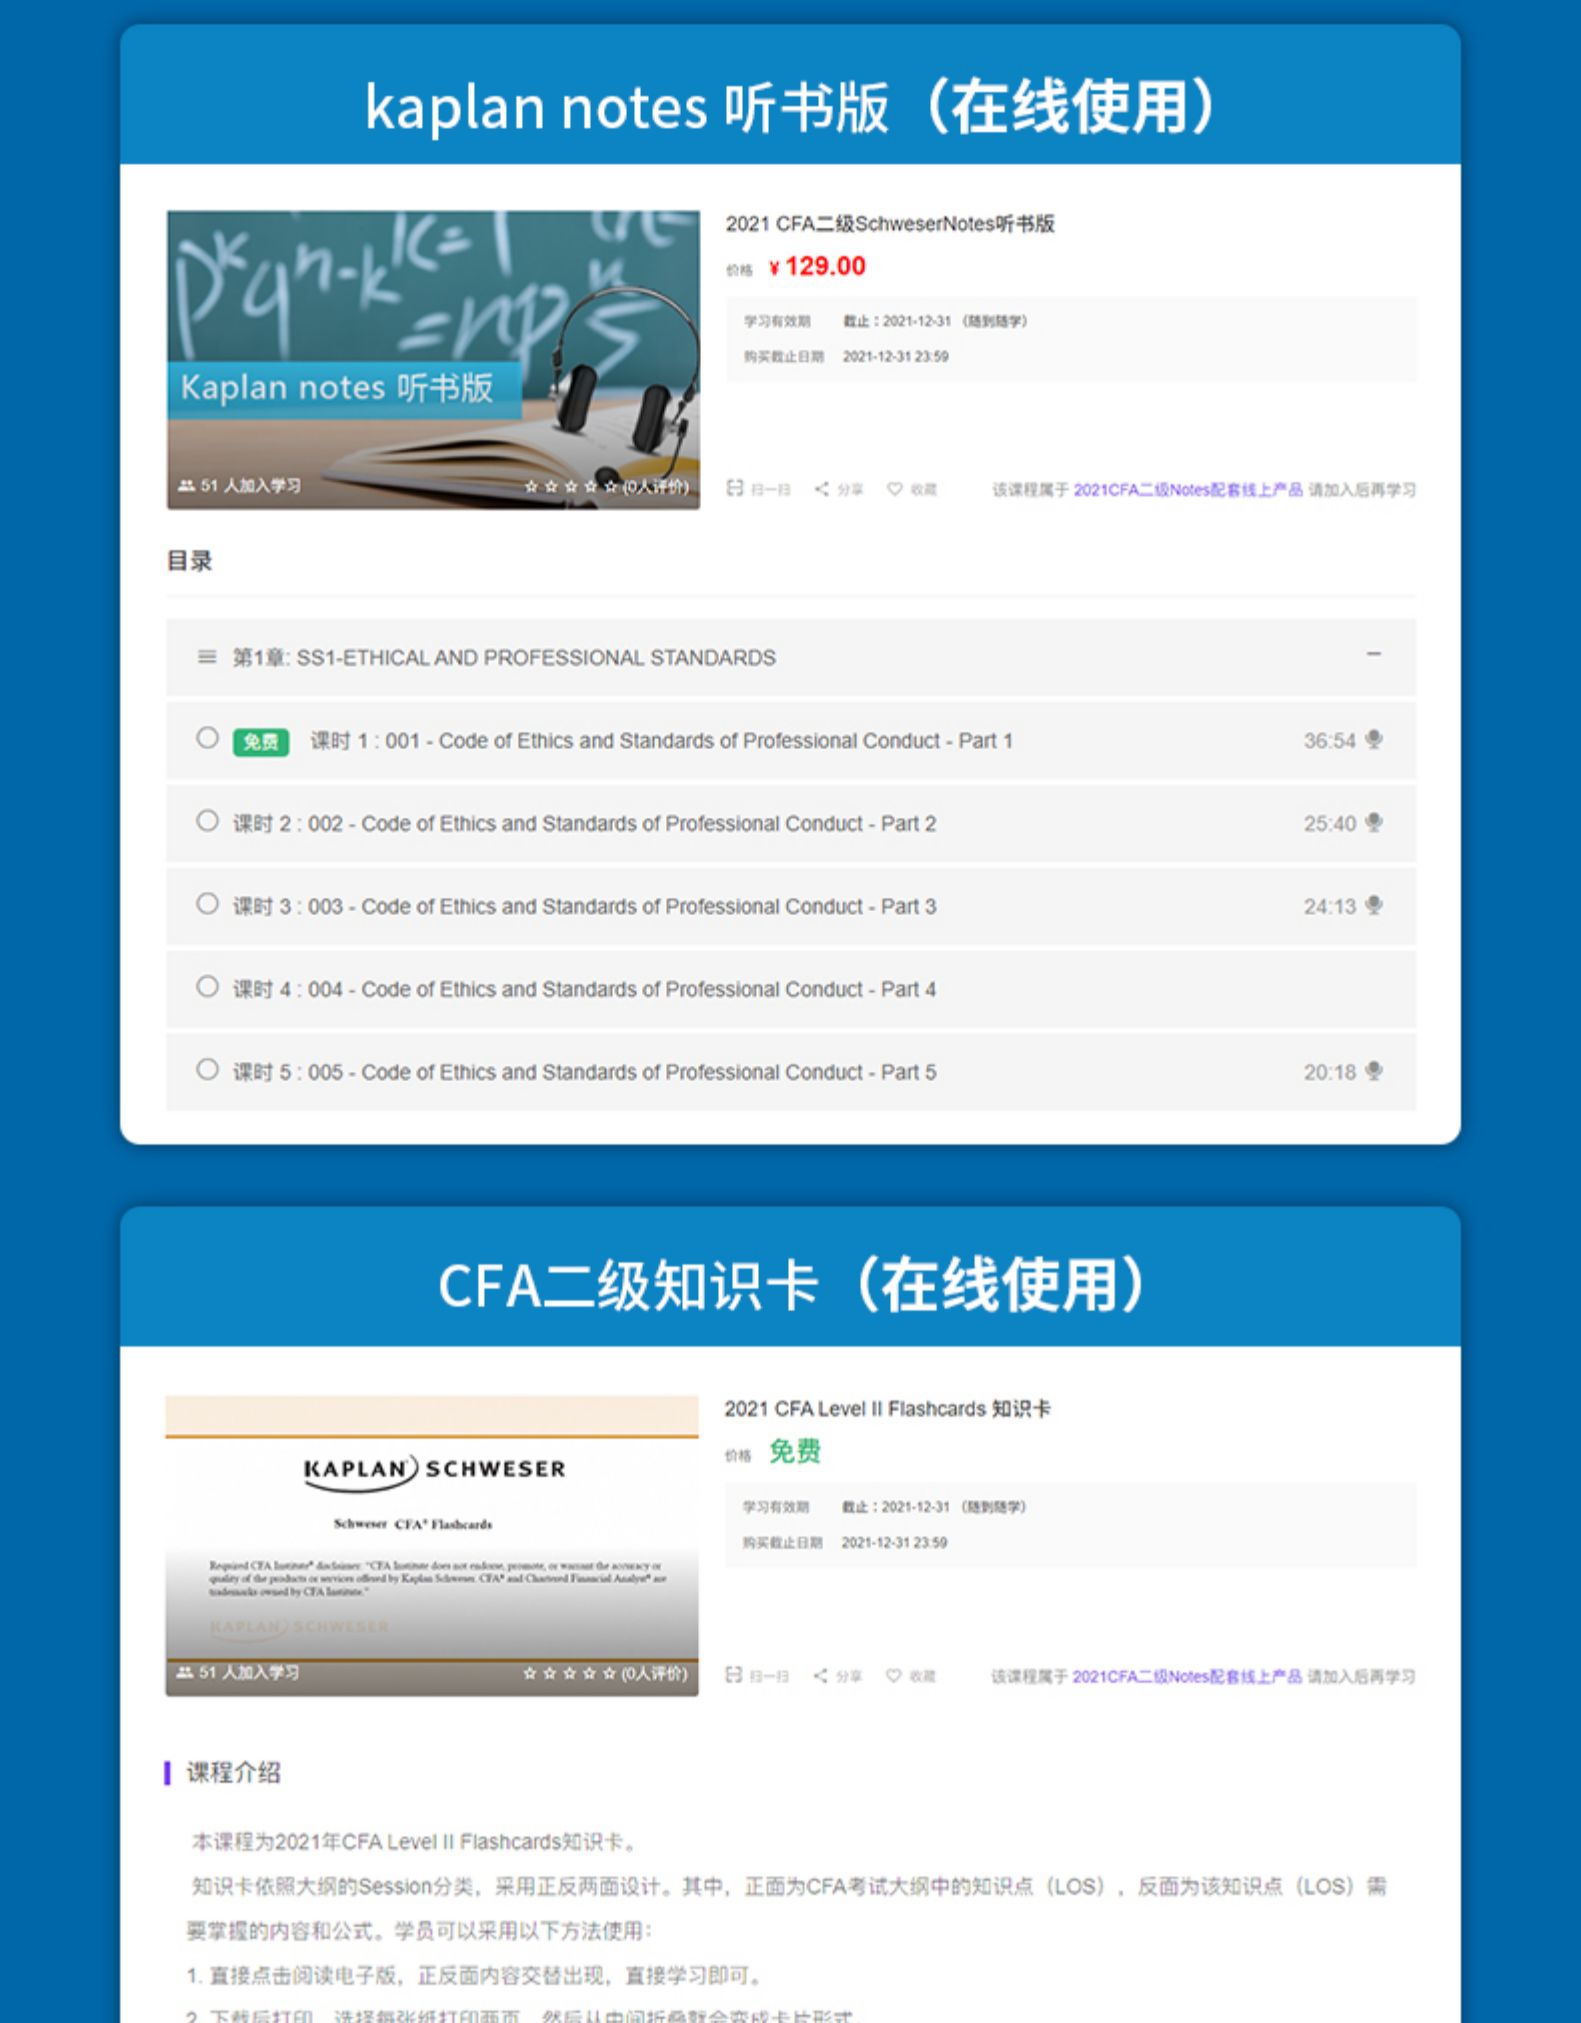
Task: Click the intro line 本课程为2021年CFA Level II Flashcards知识卡
Action: coord(415,1842)
